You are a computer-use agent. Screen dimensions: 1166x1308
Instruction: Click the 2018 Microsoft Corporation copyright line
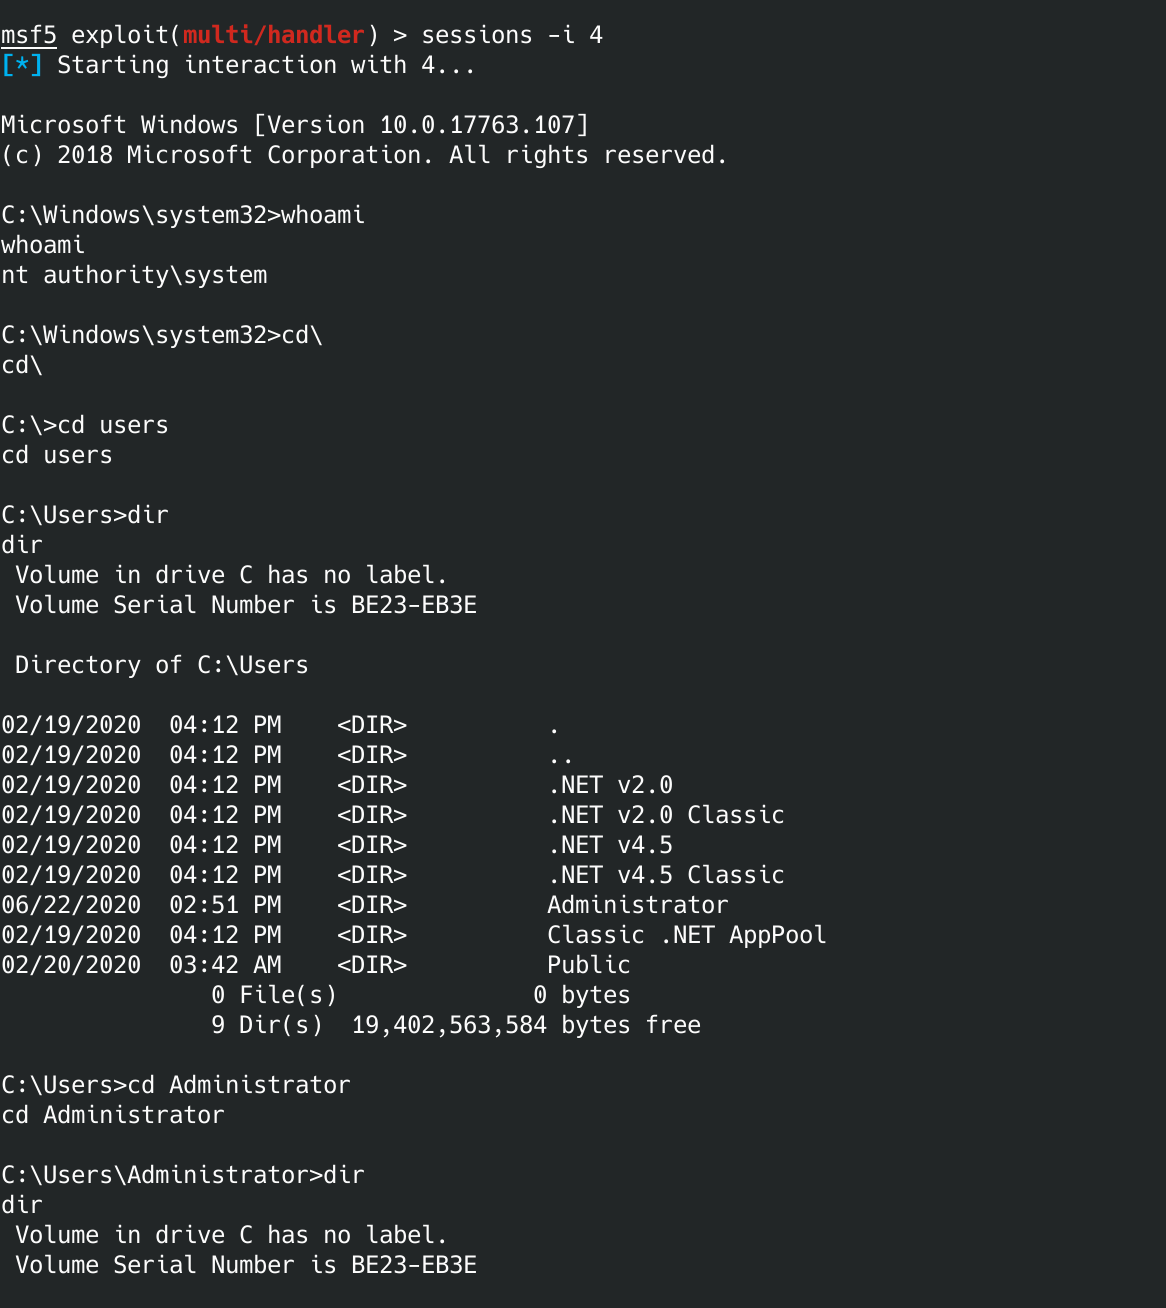[x=364, y=155]
